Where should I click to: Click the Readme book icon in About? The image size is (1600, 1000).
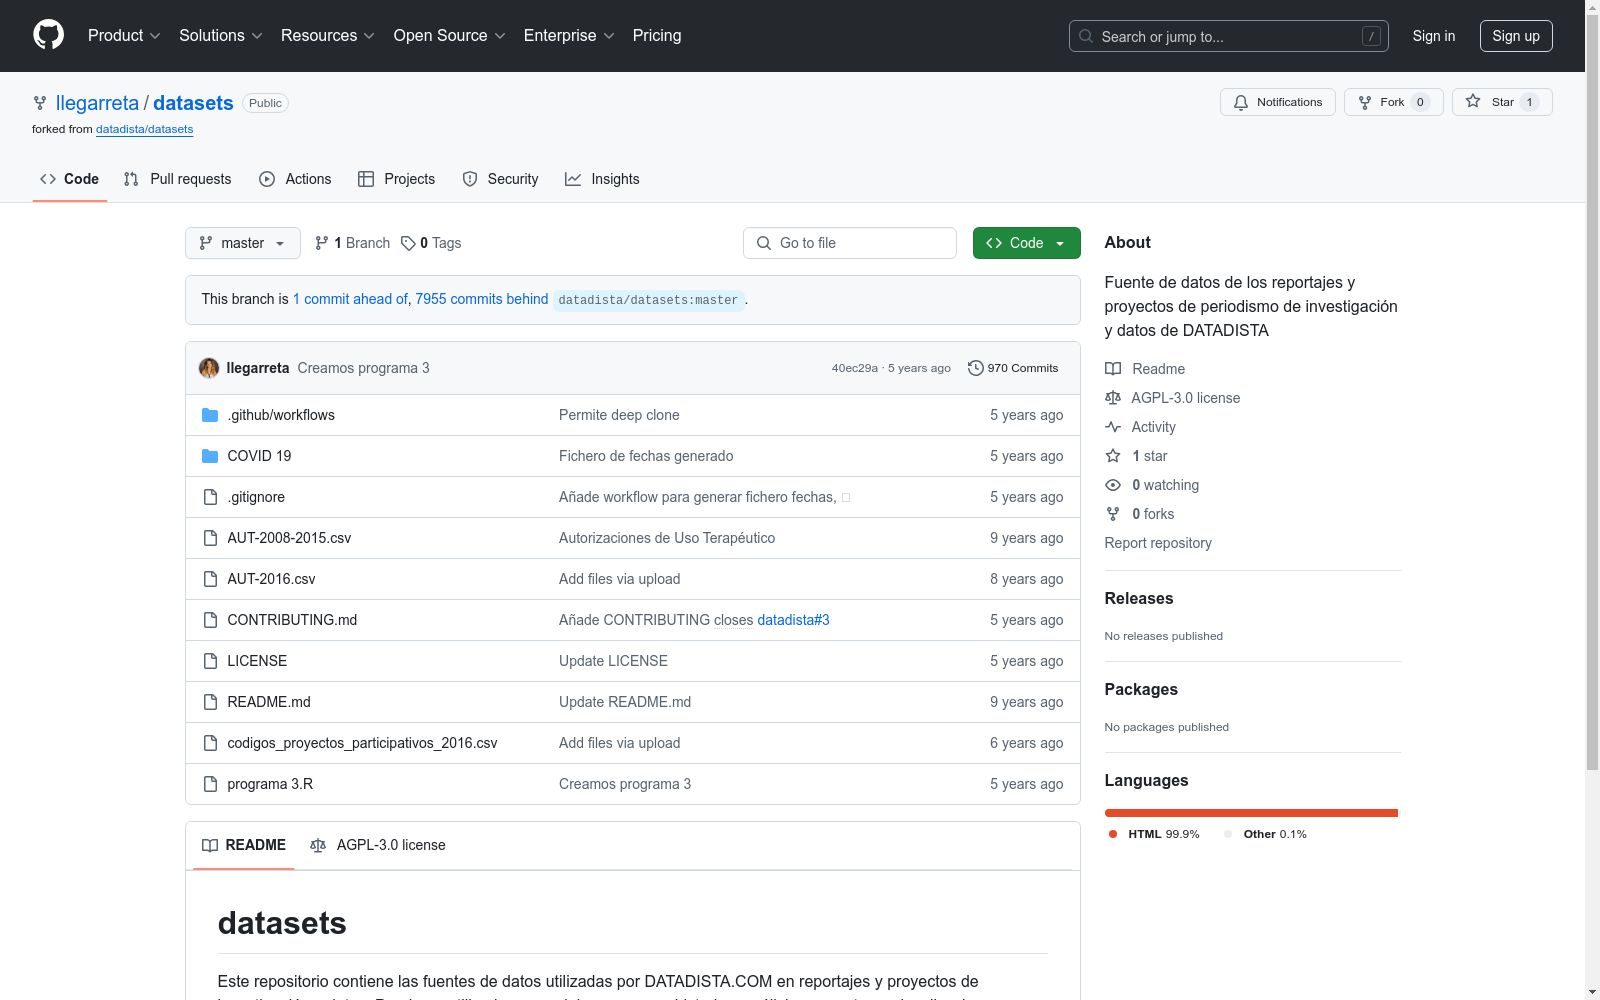click(1113, 369)
